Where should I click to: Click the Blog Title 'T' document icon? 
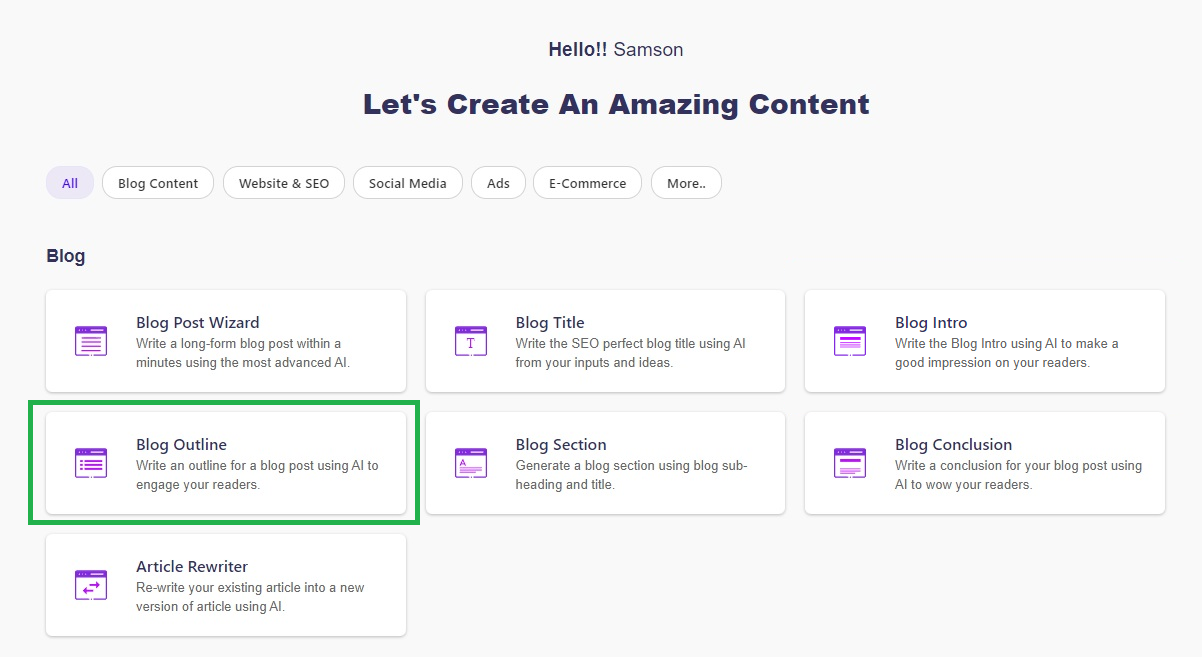coord(470,340)
